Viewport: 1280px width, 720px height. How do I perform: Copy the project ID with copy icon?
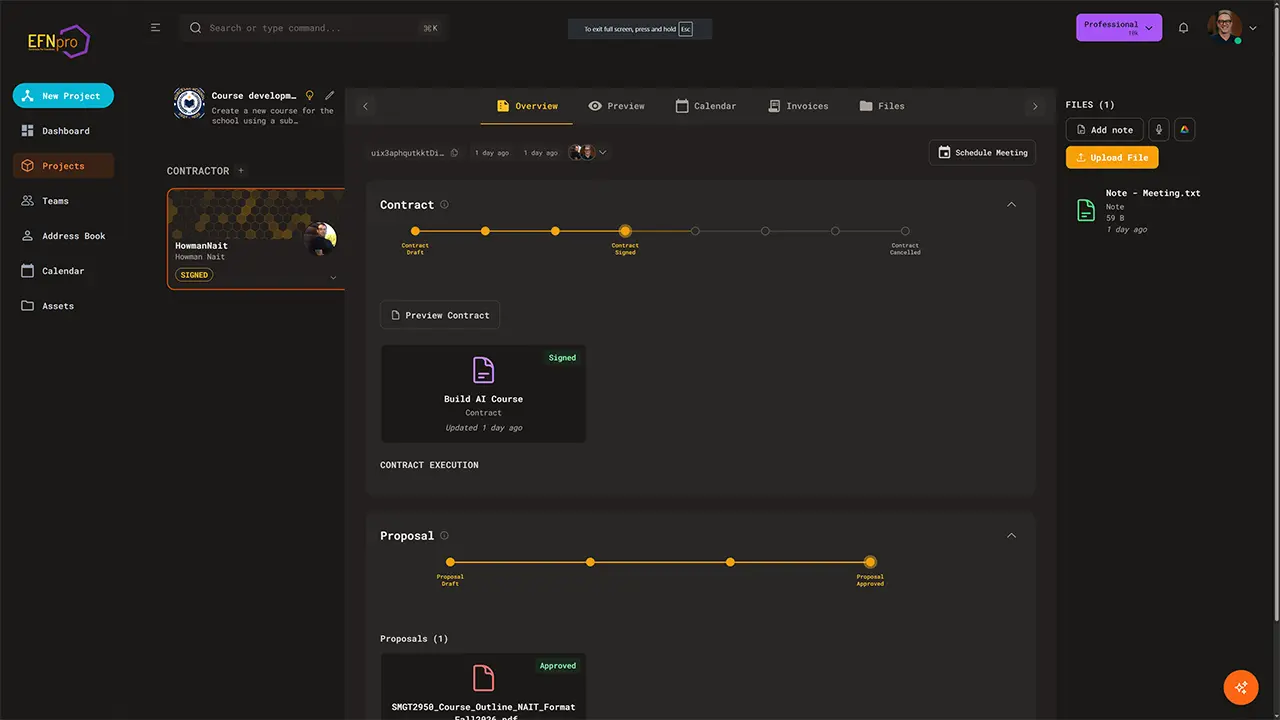pos(454,153)
